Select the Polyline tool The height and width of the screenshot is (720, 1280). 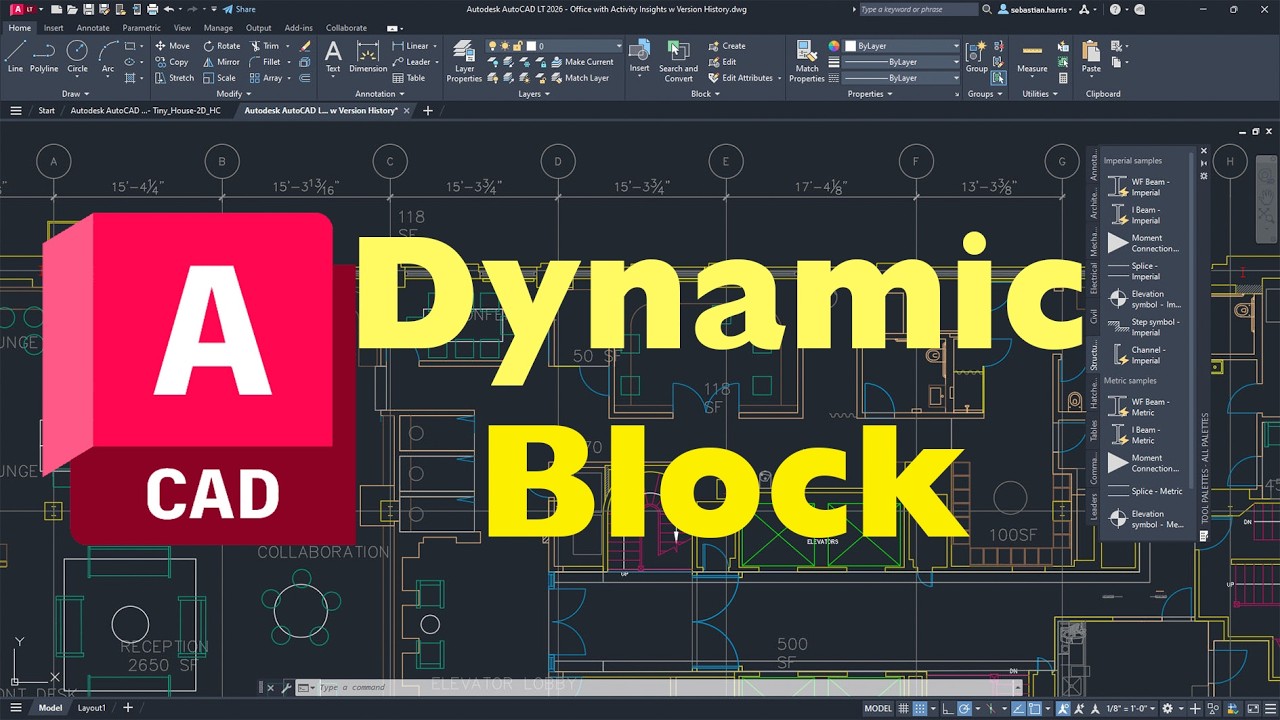coord(44,57)
